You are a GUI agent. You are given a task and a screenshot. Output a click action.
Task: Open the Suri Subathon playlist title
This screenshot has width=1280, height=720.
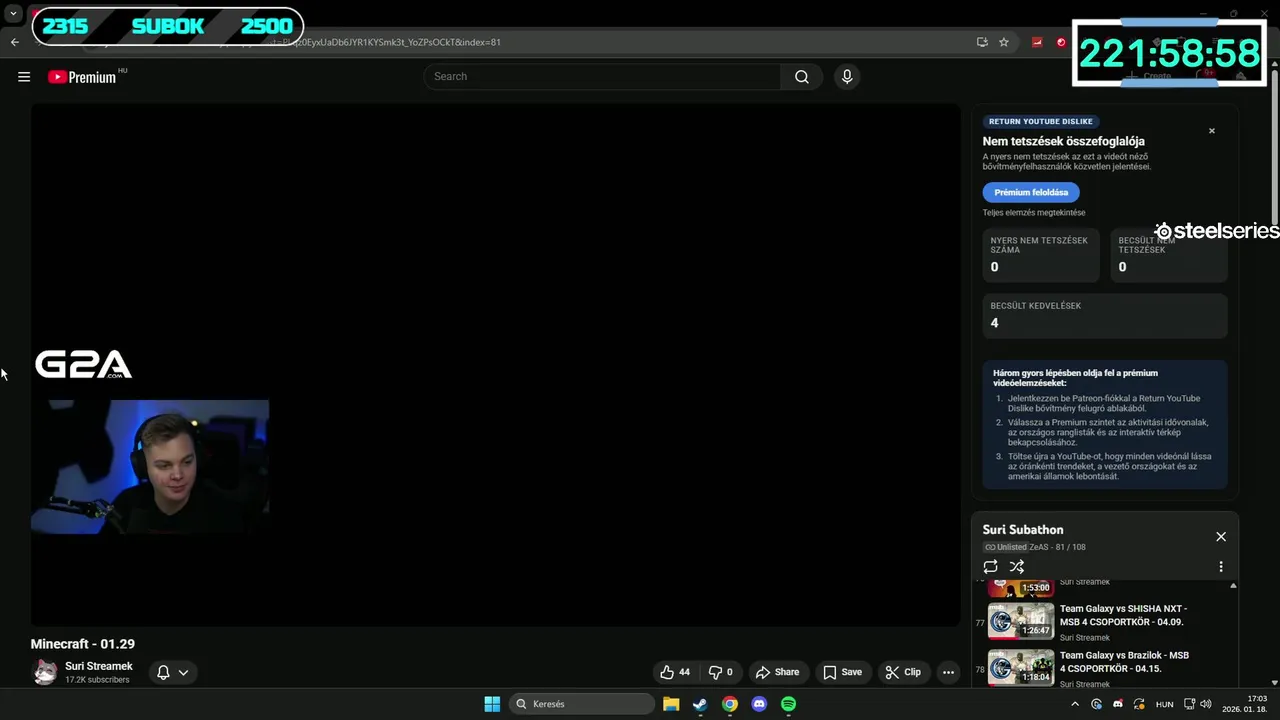(x=1022, y=530)
